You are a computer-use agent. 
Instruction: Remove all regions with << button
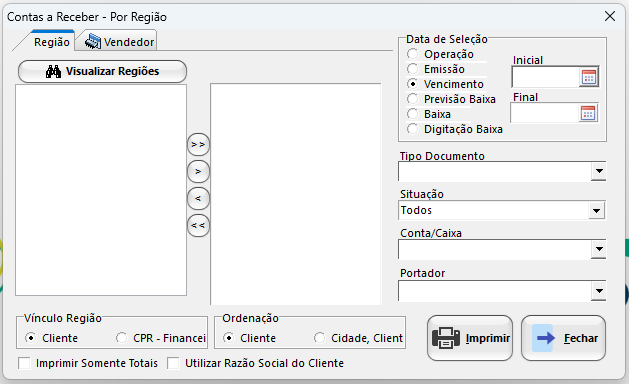pyautogui.click(x=198, y=226)
